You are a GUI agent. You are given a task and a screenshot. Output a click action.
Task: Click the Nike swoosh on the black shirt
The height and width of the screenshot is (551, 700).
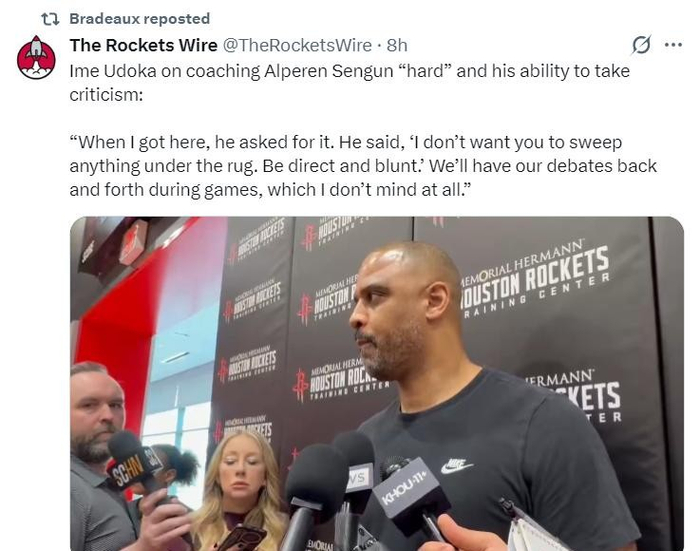(457, 465)
